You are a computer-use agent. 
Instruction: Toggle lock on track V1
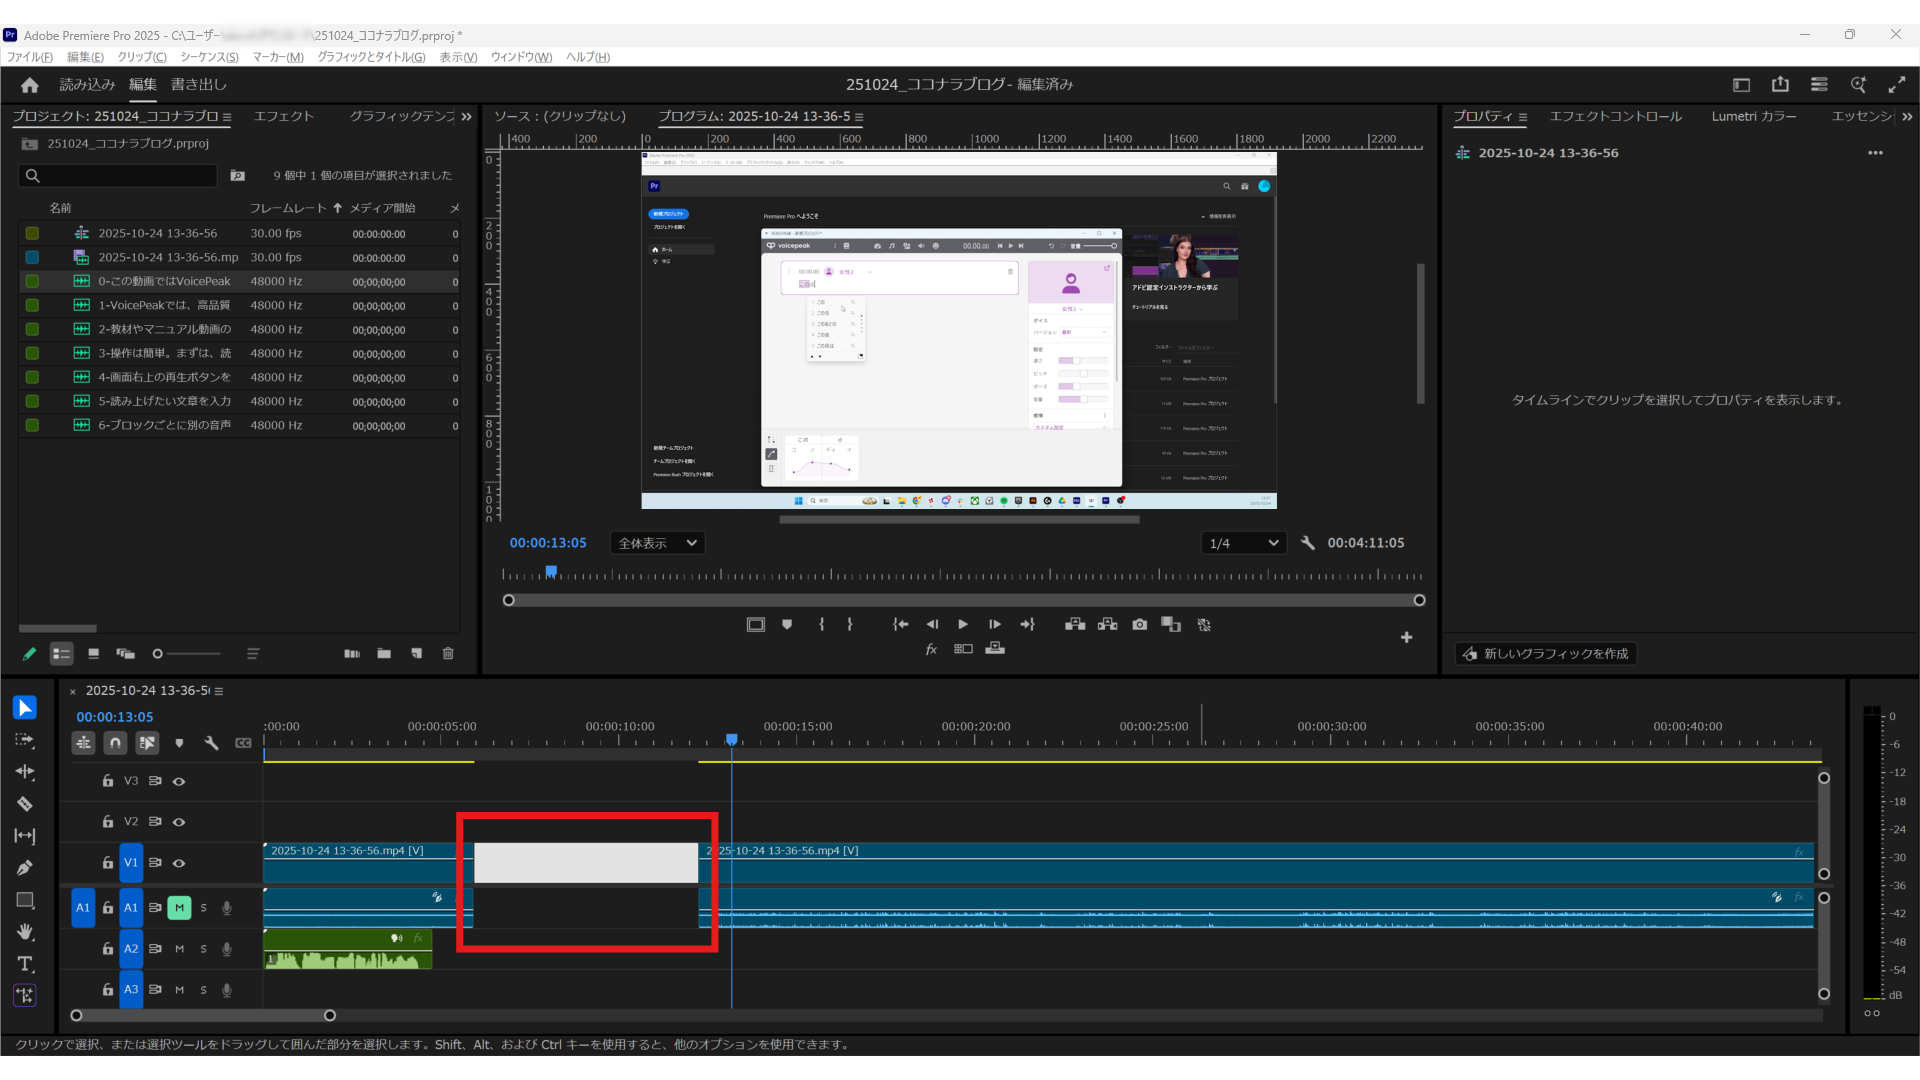tap(108, 863)
